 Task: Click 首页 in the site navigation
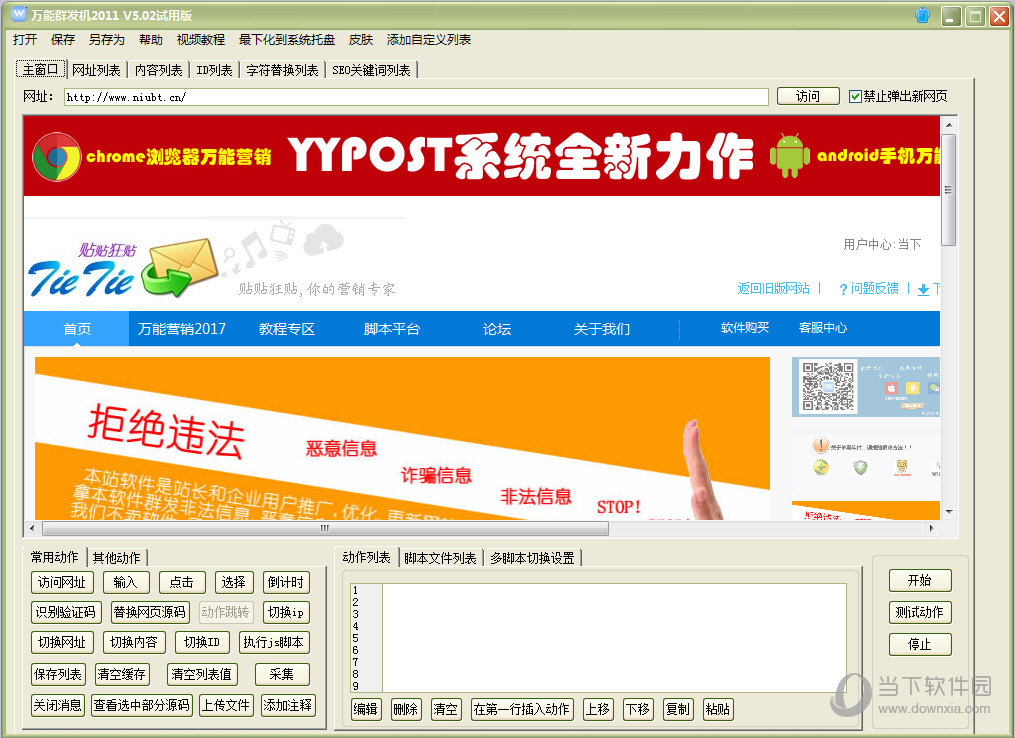pos(77,329)
